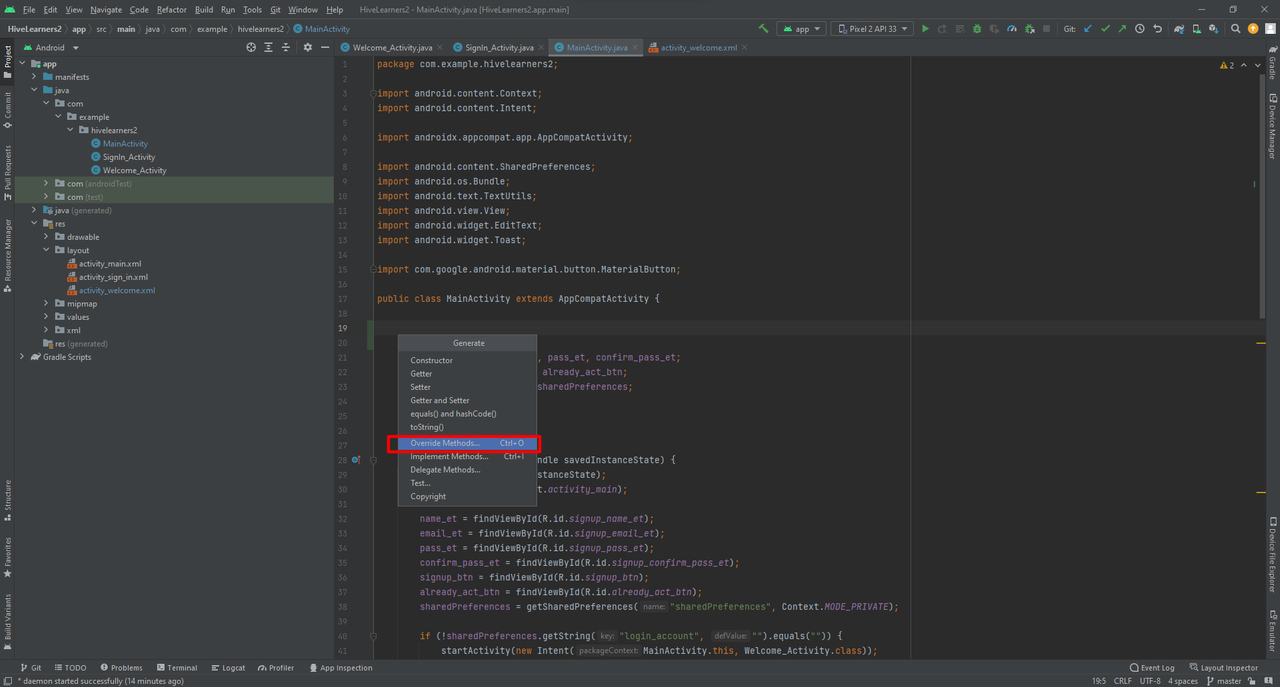This screenshot has height=687, width=1280.
Task: Hide the Project panel with the minus icon
Action: click(x=325, y=47)
